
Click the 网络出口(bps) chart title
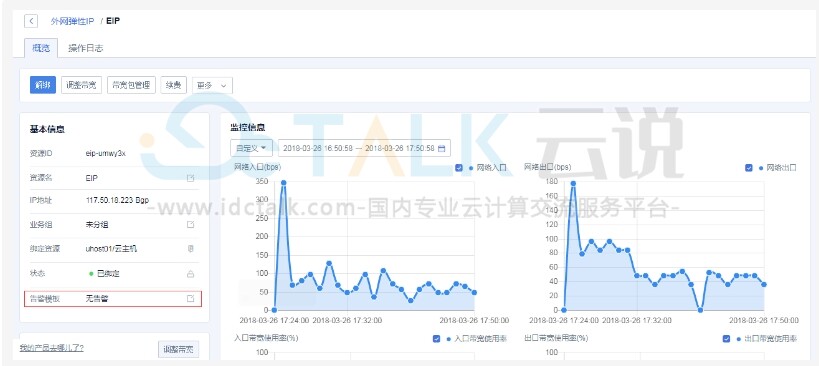coord(547,167)
